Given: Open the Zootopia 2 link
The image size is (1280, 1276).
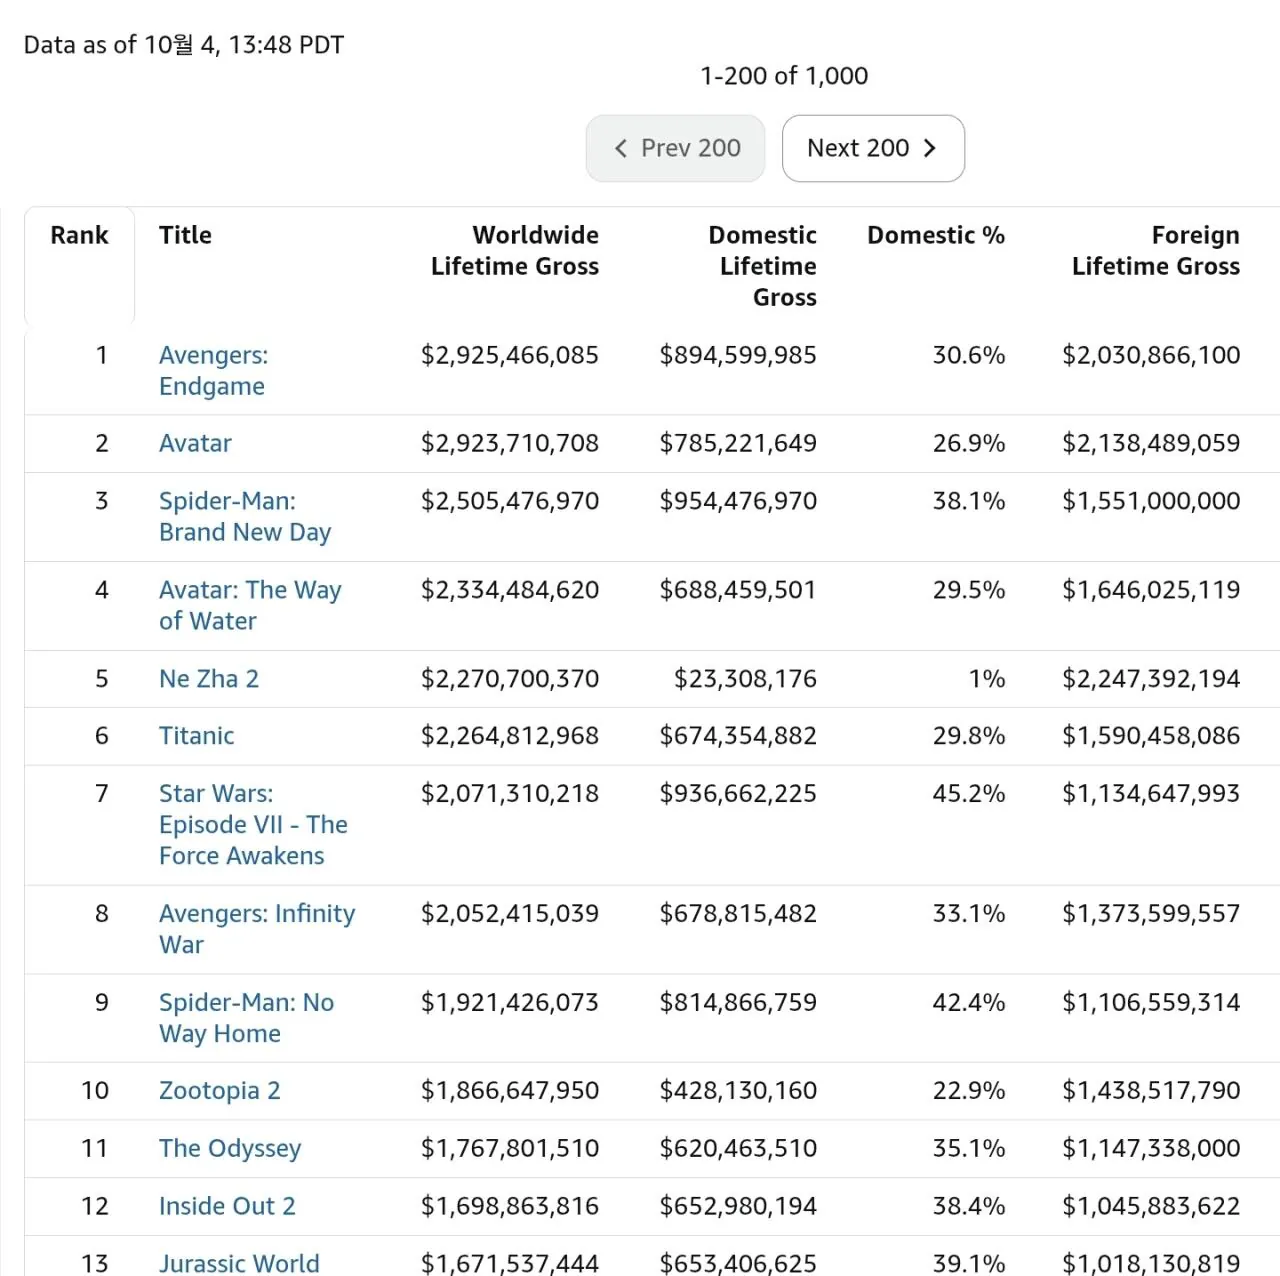Looking at the screenshot, I should (220, 1091).
